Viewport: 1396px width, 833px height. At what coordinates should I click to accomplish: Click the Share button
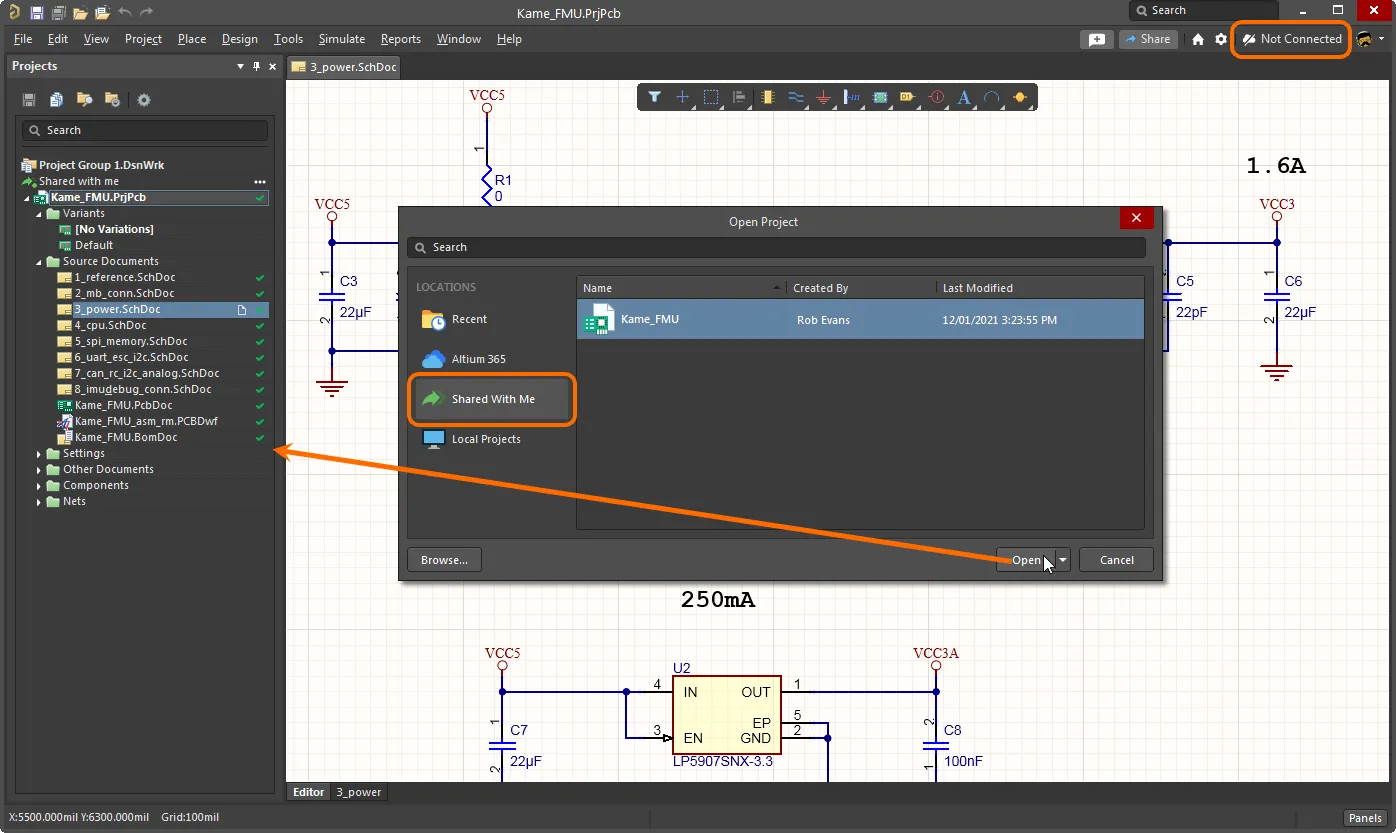tap(1147, 39)
